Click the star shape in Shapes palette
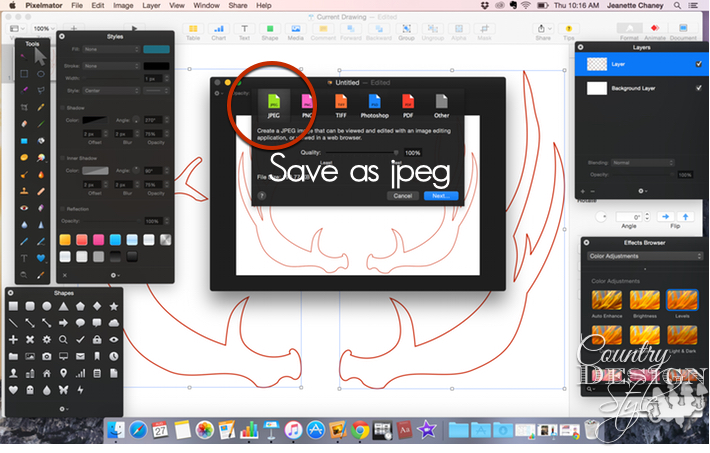Image resolution: width=710 pixels, height=453 pixels. 113,306
